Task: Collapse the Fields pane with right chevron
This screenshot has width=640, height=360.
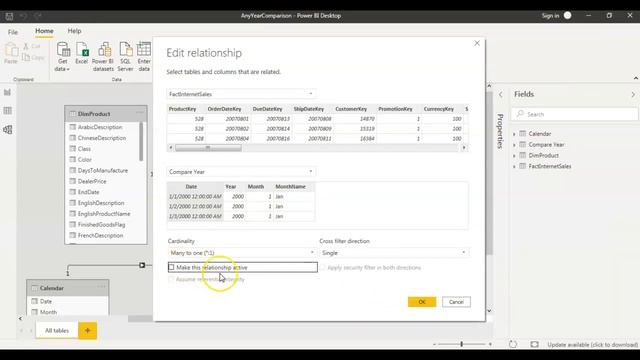Action: click(x=633, y=94)
